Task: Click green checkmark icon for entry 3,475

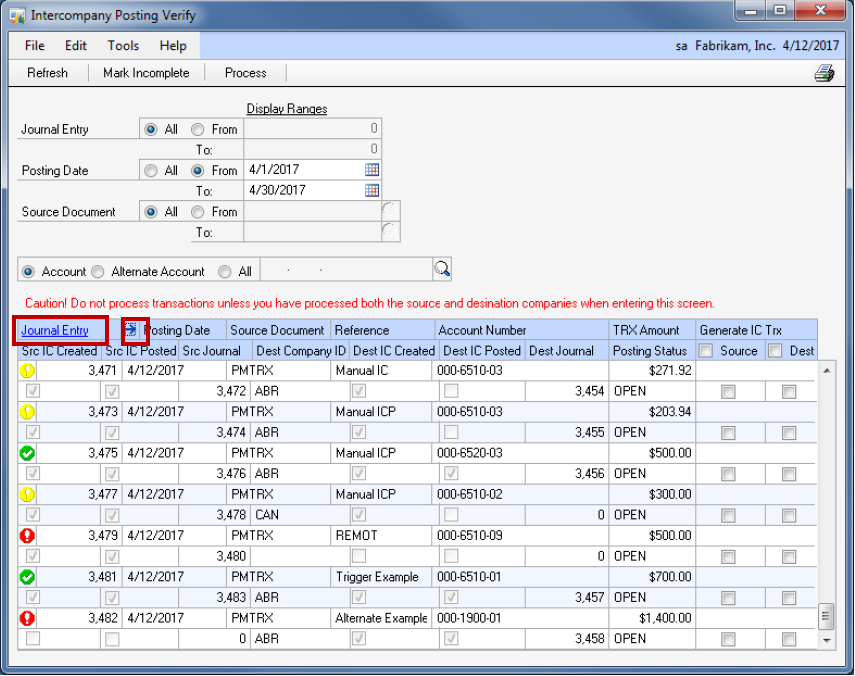Action: click(28, 453)
